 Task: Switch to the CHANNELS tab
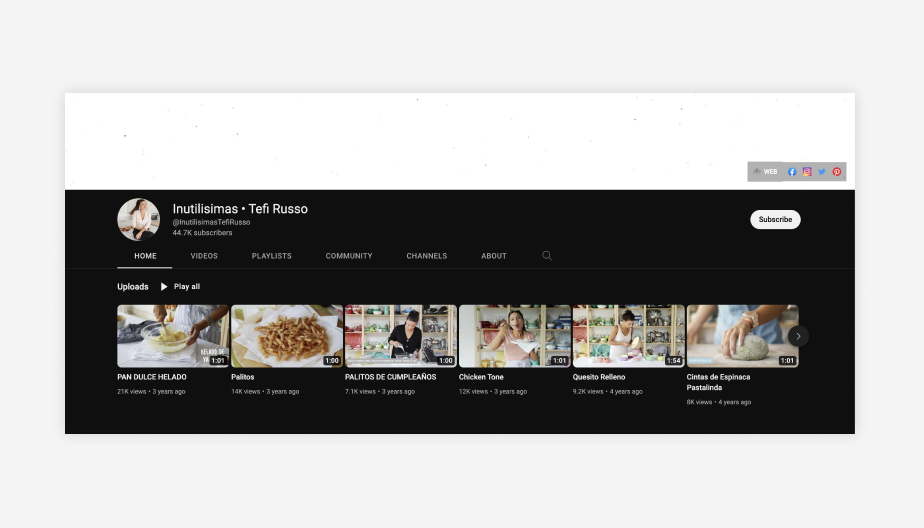tap(427, 256)
